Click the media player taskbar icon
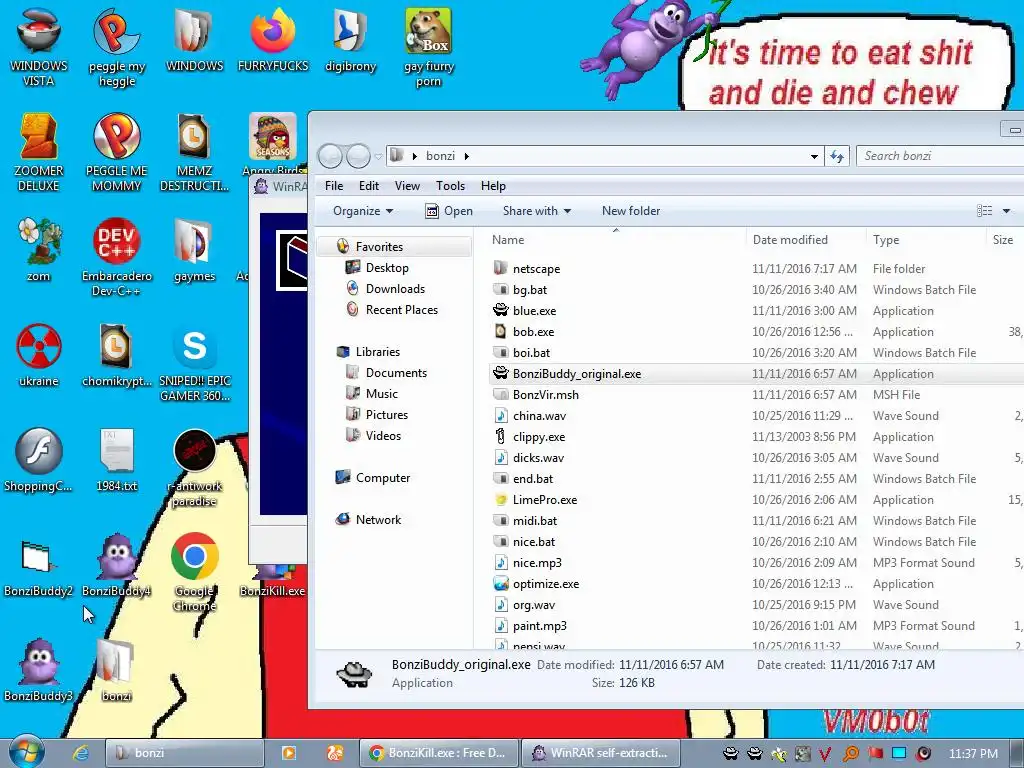1024x768 pixels. [x=289, y=753]
